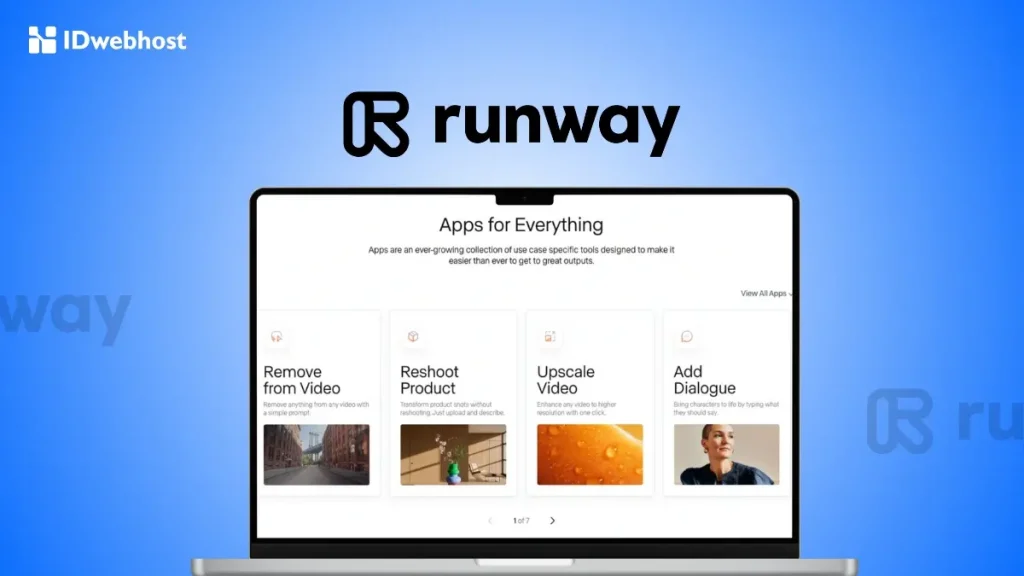This screenshot has height=576, width=1024.
Task: Go to the next page of apps
Action: (552, 520)
